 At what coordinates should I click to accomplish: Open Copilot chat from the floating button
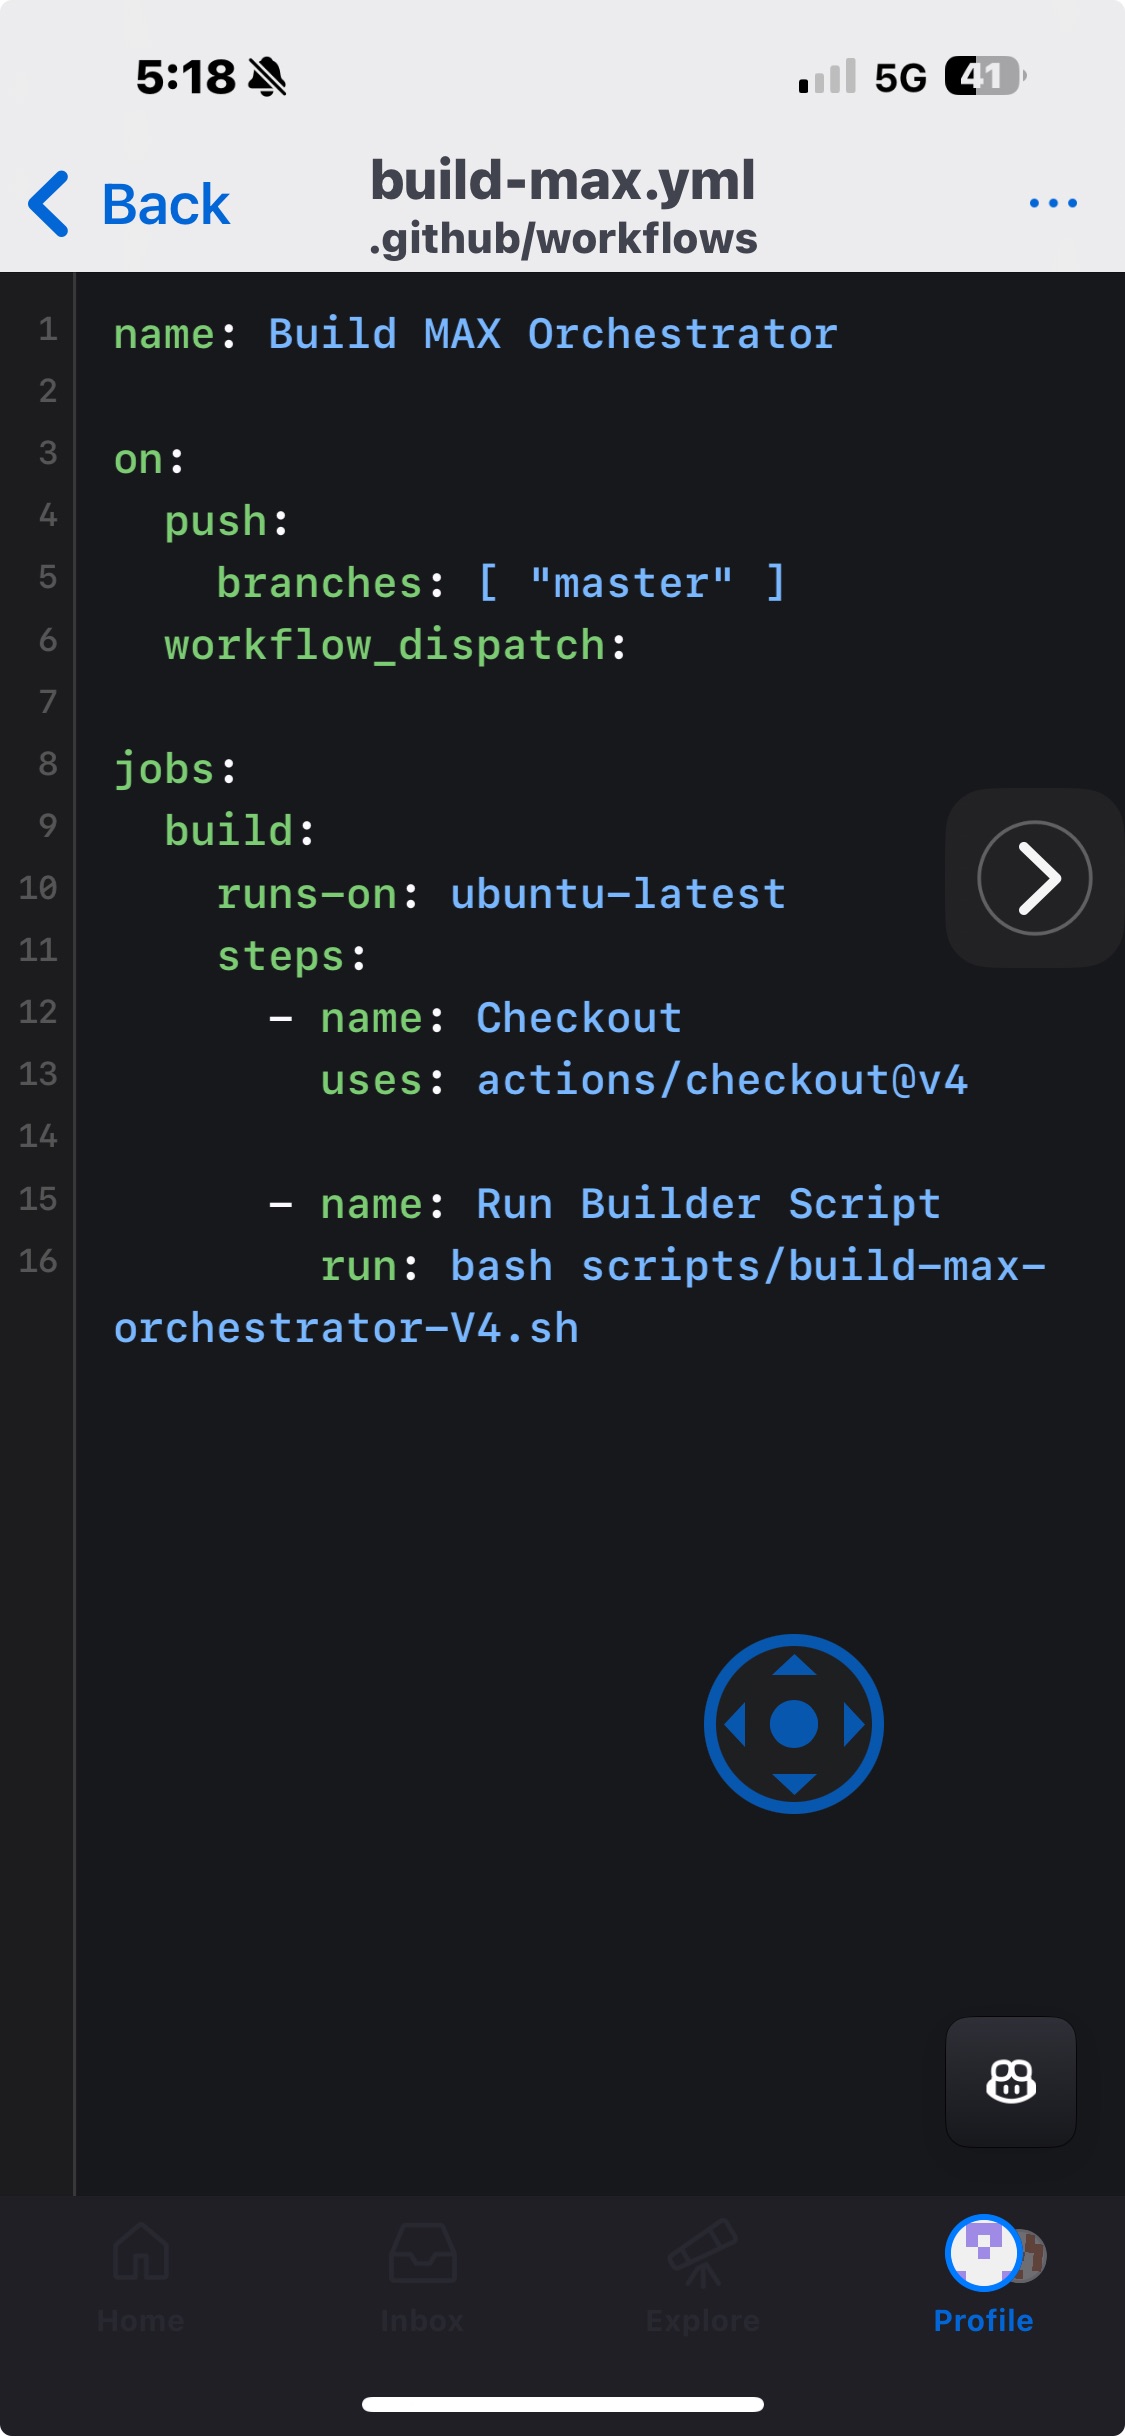[x=1010, y=2082]
